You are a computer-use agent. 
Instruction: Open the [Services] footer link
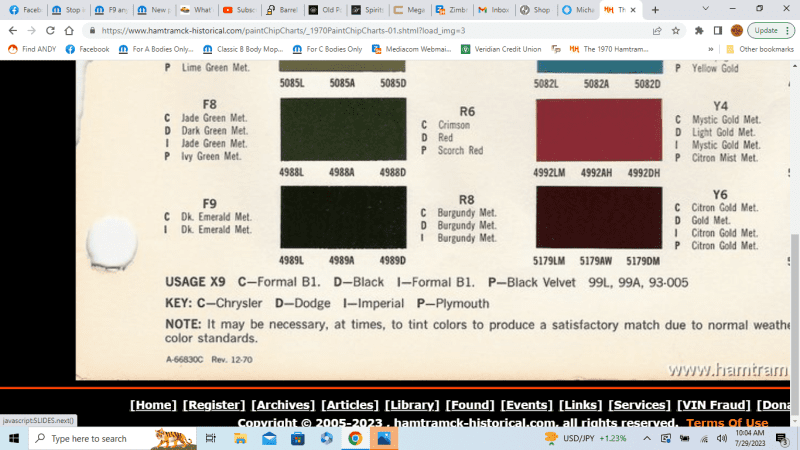(x=639, y=405)
